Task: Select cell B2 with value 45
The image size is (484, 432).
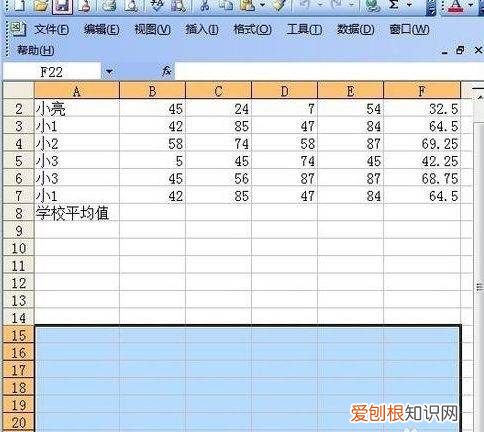Action: pyautogui.click(x=152, y=109)
